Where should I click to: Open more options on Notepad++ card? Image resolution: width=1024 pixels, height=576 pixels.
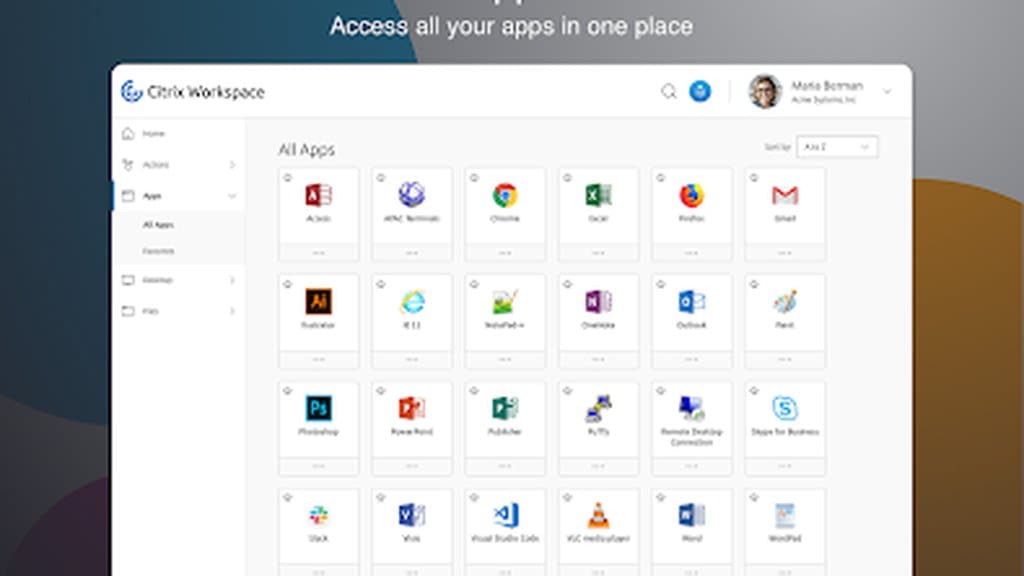point(505,359)
